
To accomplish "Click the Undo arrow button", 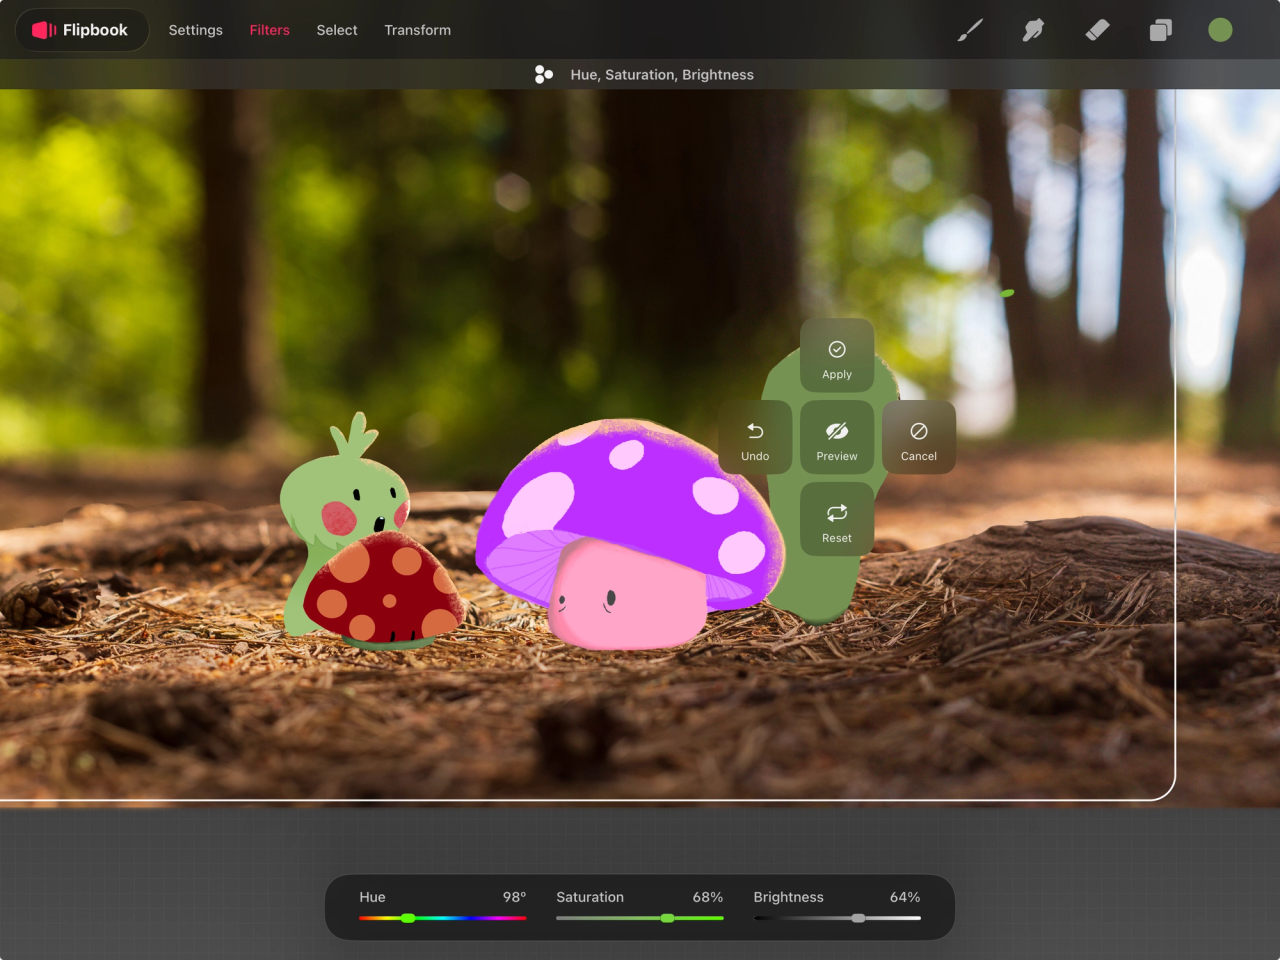I will (755, 438).
